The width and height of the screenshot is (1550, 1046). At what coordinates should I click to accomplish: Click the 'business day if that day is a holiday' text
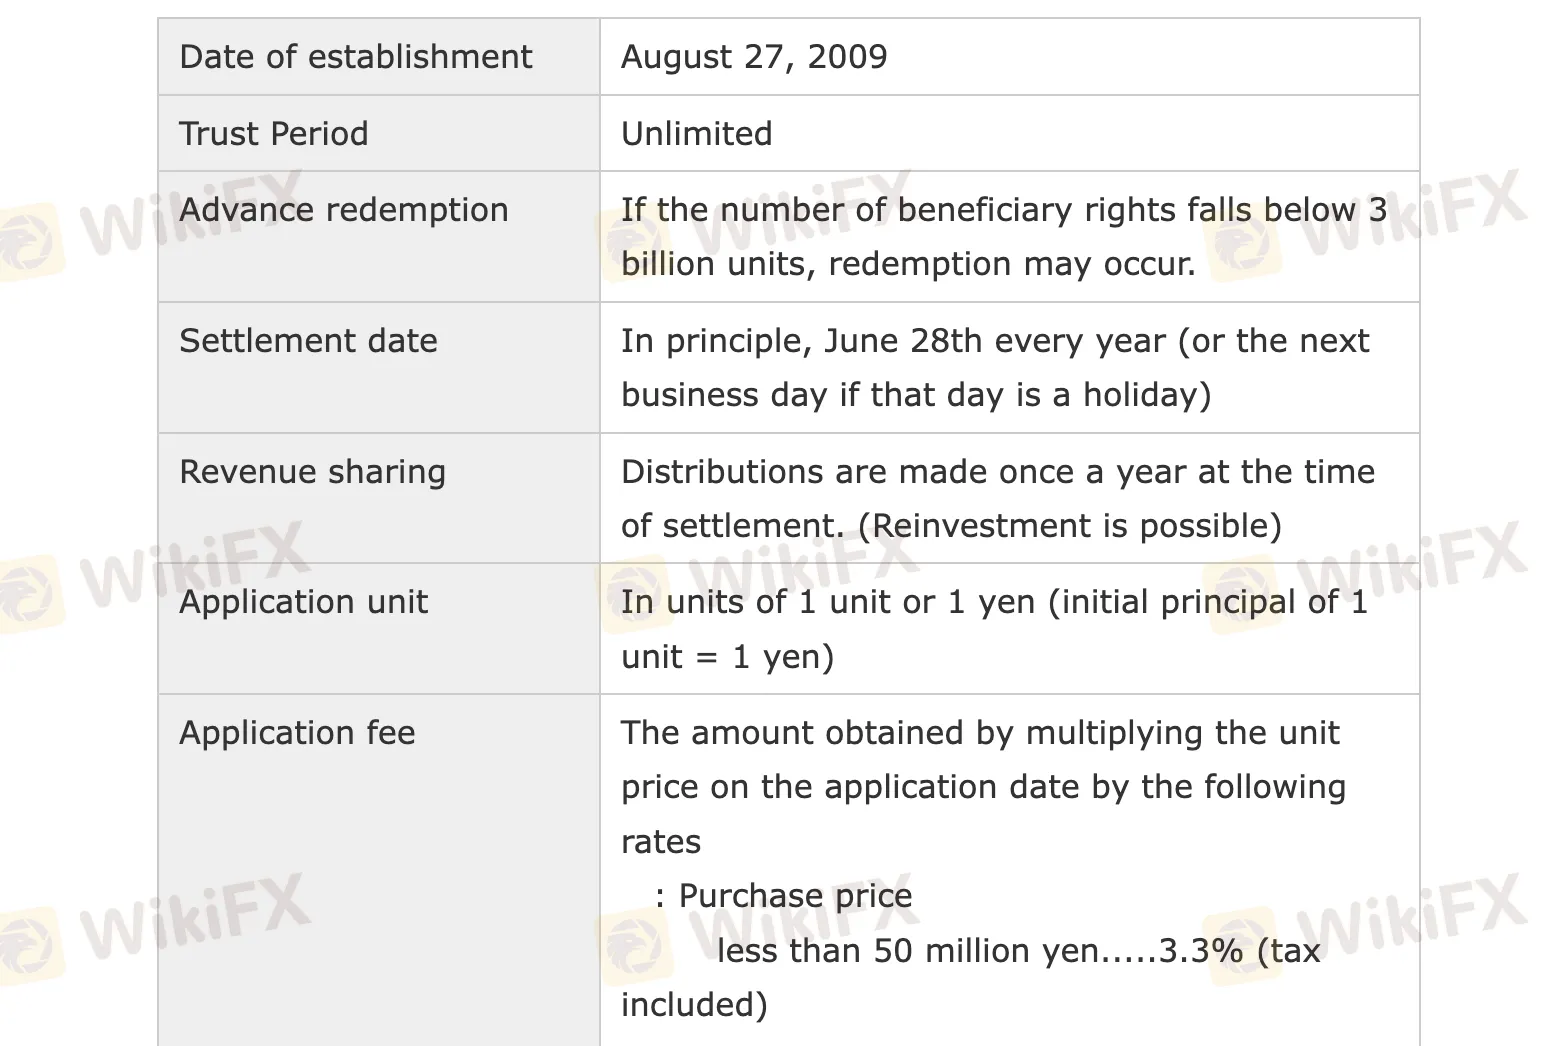916,395
